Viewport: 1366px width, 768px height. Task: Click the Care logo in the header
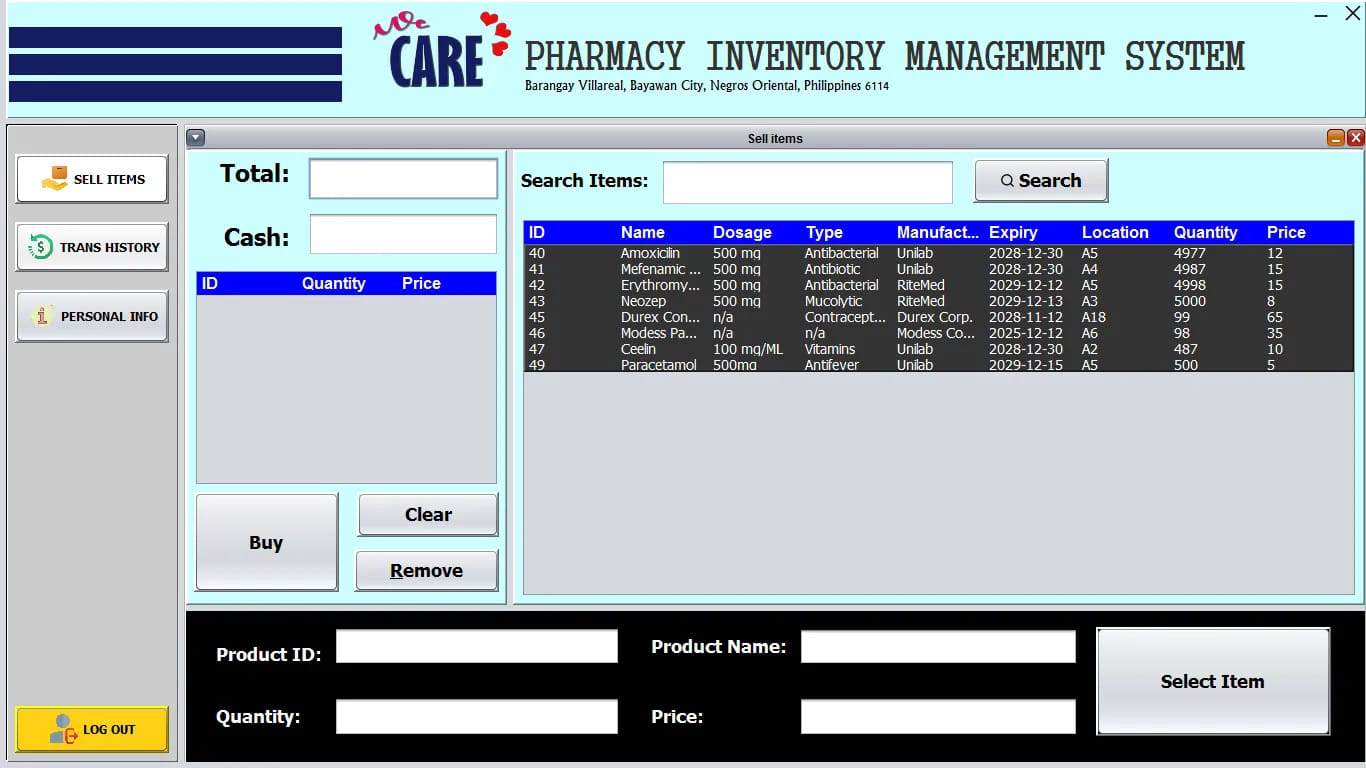pyautogui.click(x=441, y=51)
